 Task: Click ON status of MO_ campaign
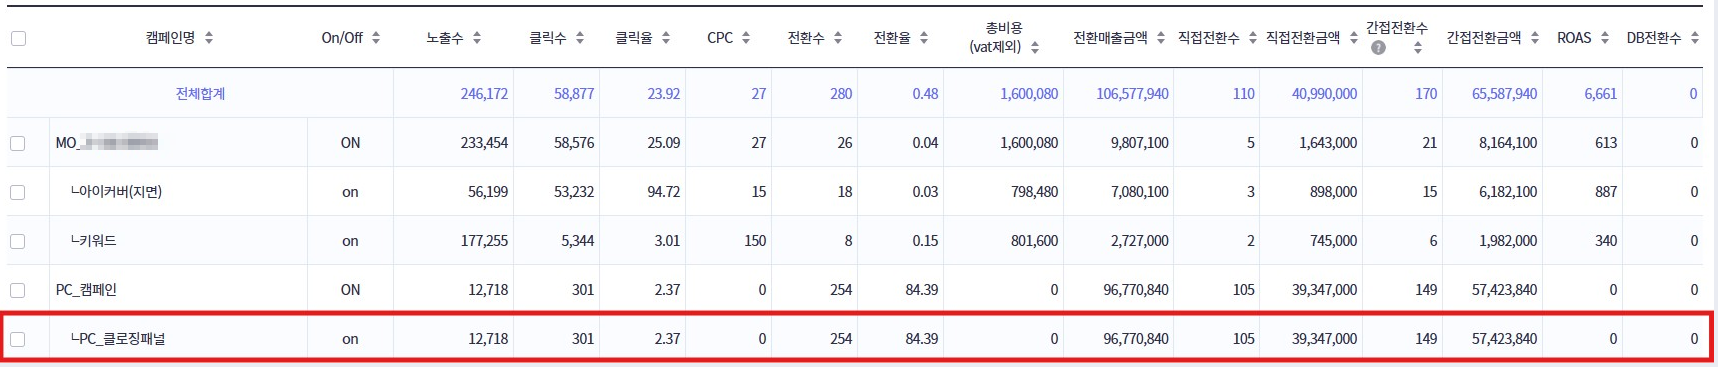[350, 143]
